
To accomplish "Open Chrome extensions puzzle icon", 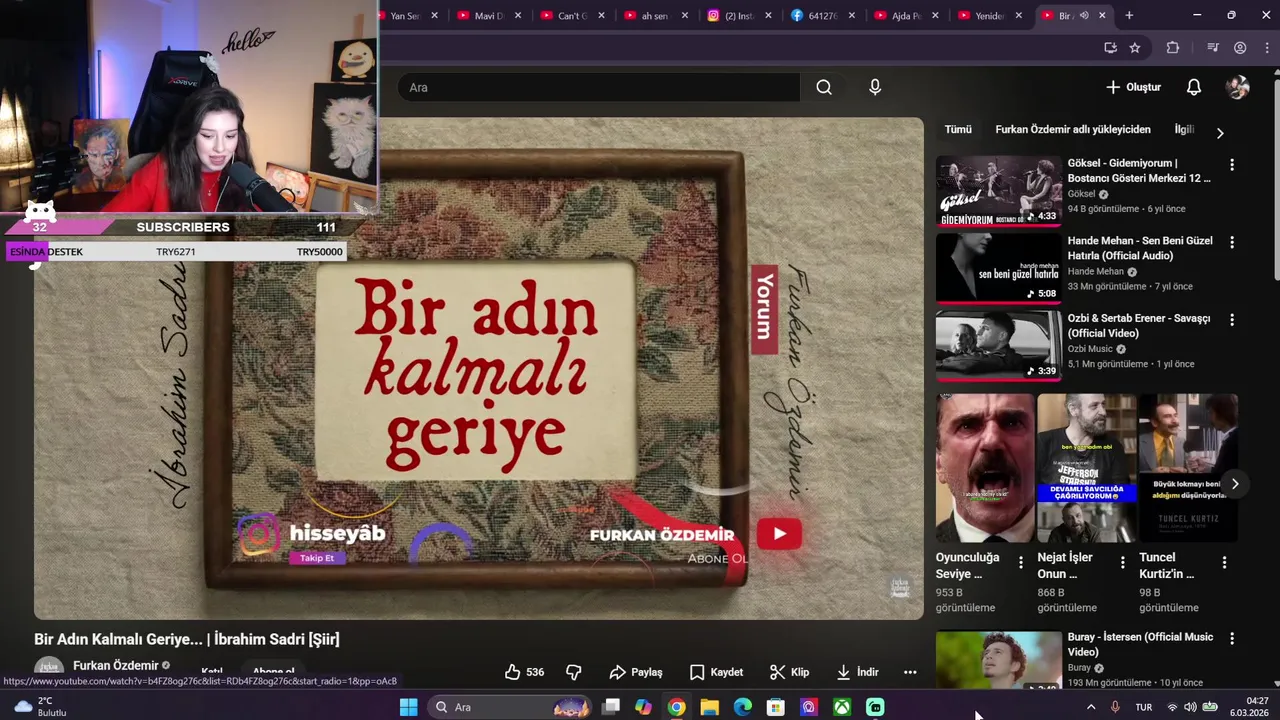I will coord(1173,48).
